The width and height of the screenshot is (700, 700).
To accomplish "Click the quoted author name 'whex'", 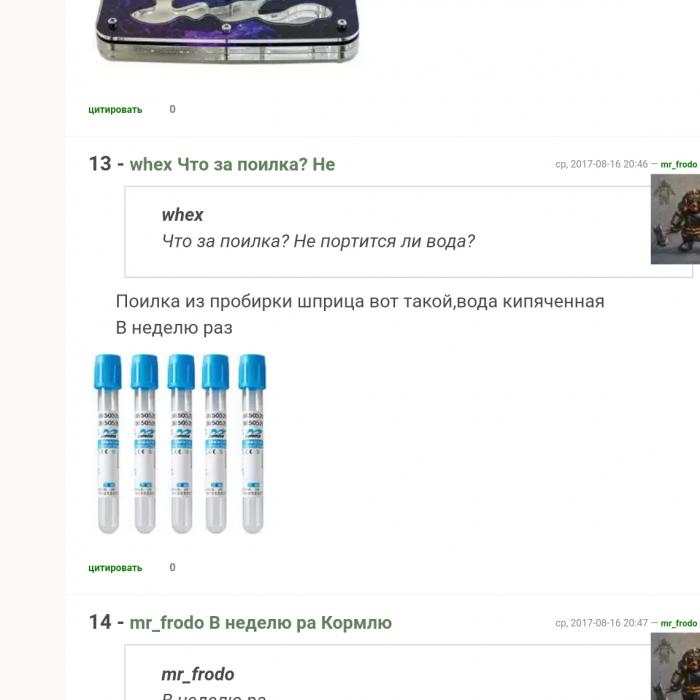I will click(183, 215).
